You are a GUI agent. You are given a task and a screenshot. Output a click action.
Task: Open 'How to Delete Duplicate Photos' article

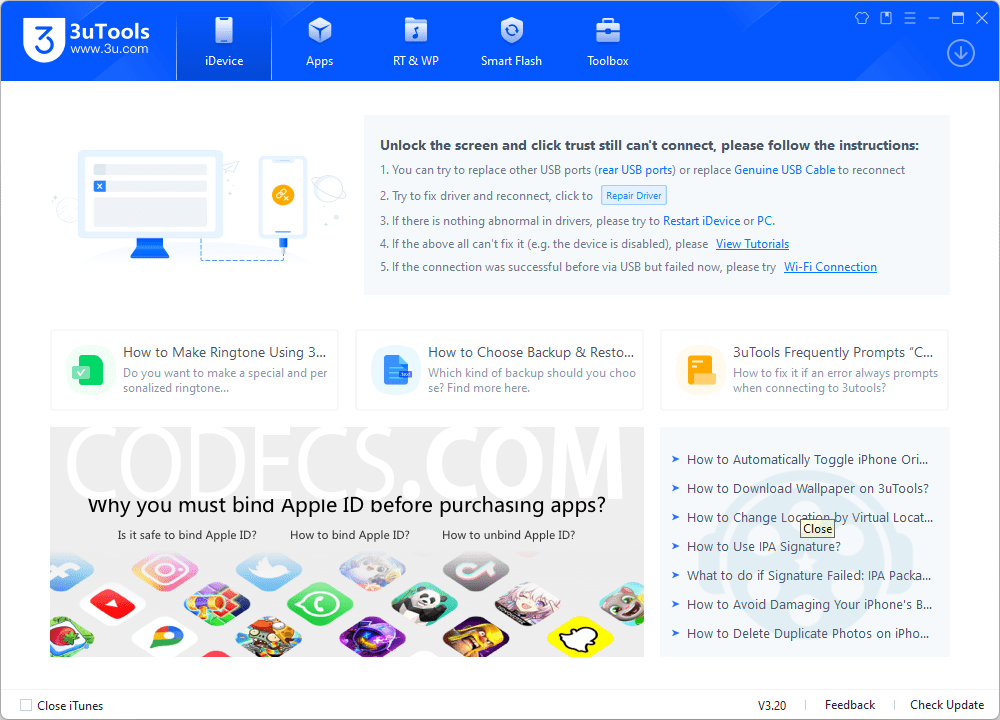coord(807,633)
